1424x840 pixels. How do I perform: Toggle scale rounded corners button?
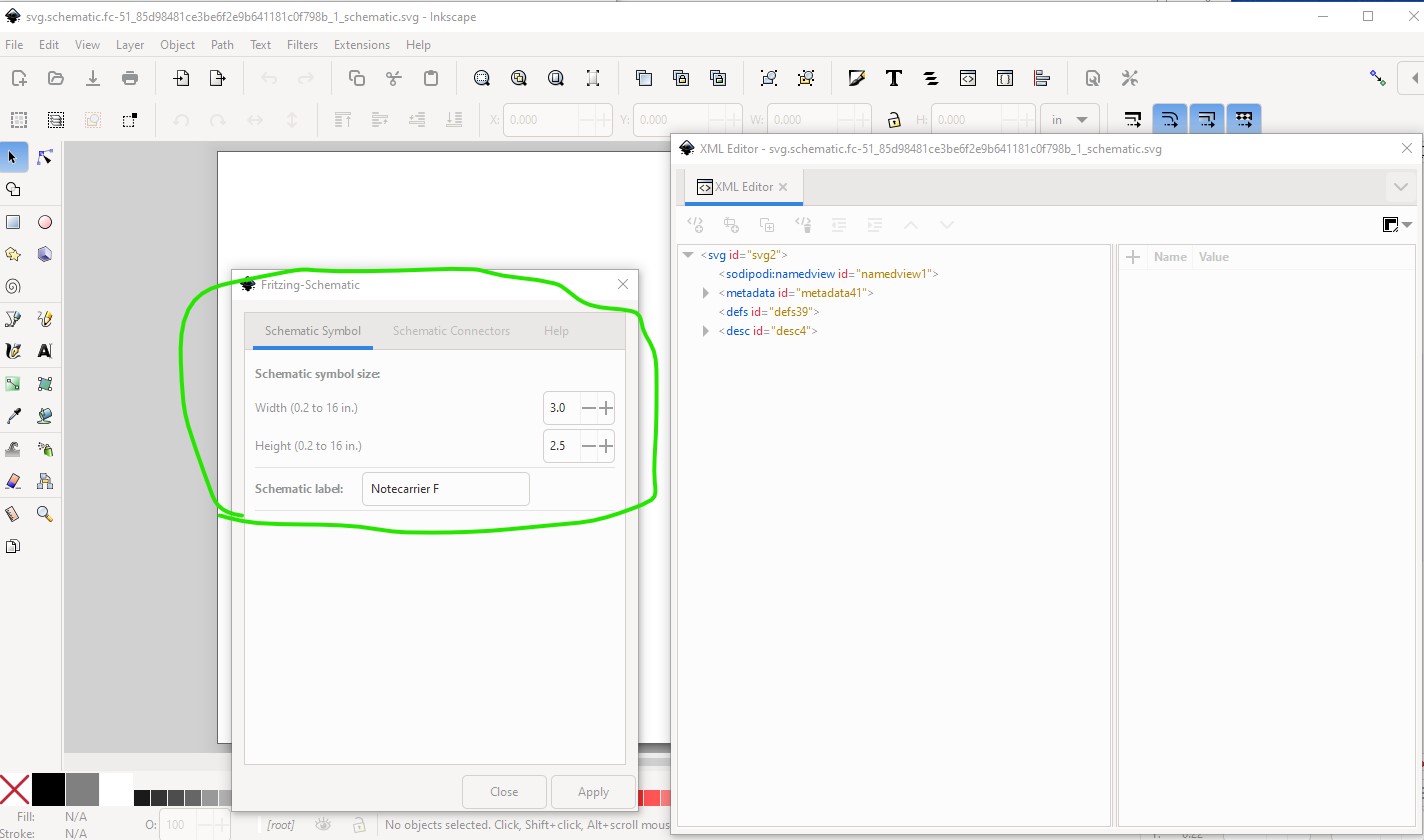point(1170,120)
